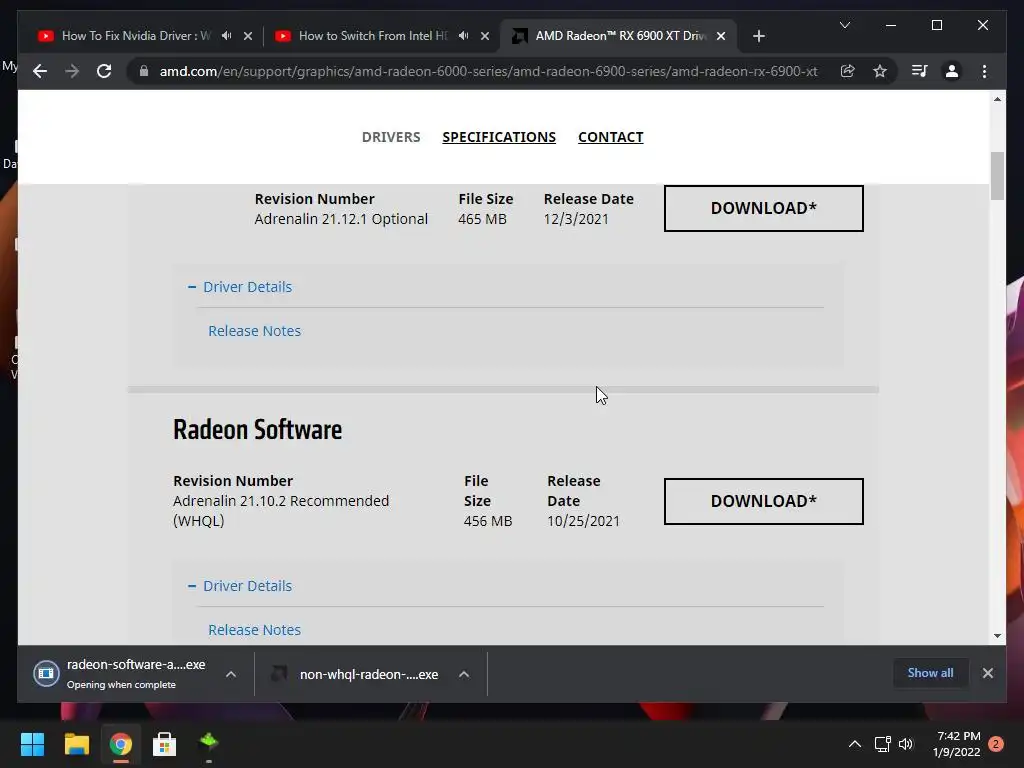Click the page scrollbar thumb
Viewport: 1024px width, 768px height.
(997, 176)
